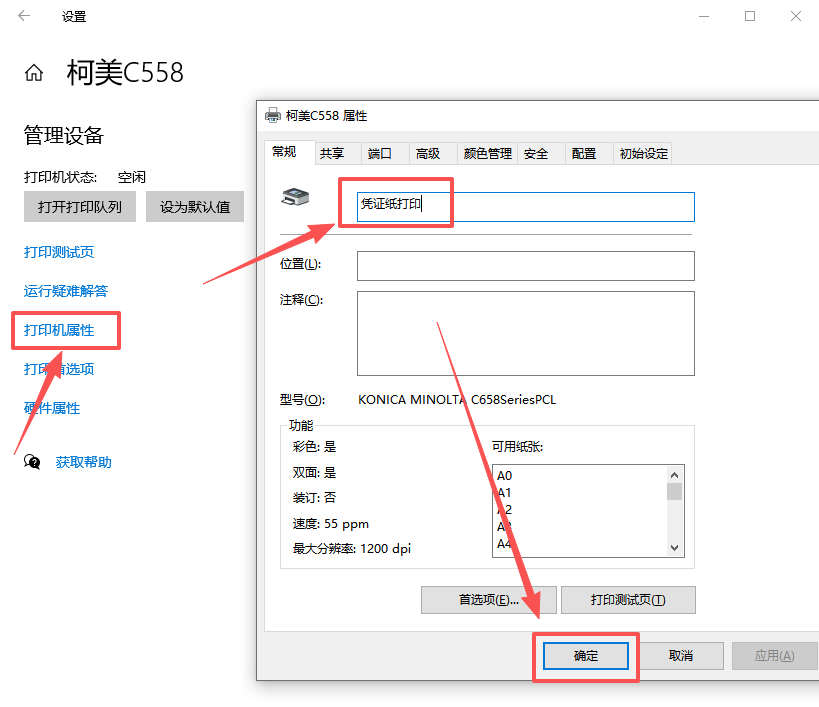Select A4 in available paper list
Screen dimensions: 819x707
coord(505,544)
